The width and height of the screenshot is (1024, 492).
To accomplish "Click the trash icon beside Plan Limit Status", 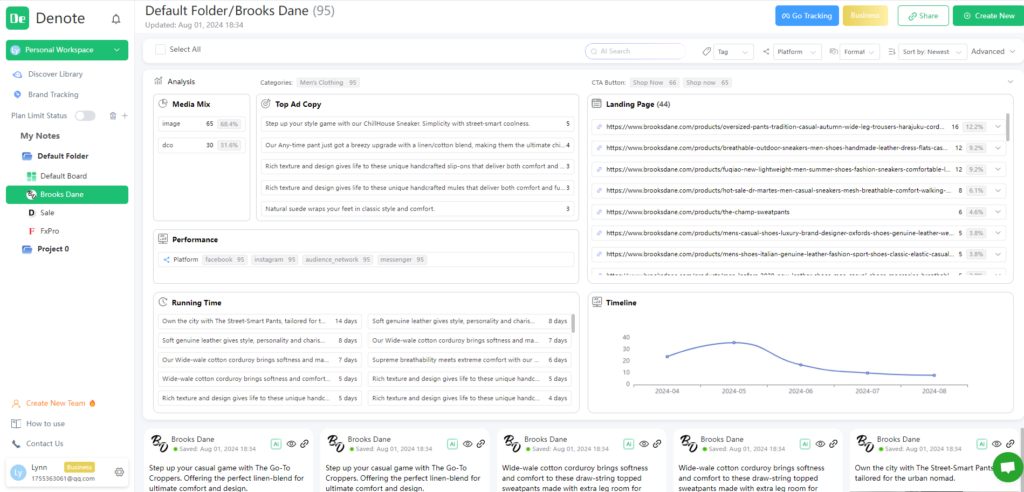I will click(112, 116).
